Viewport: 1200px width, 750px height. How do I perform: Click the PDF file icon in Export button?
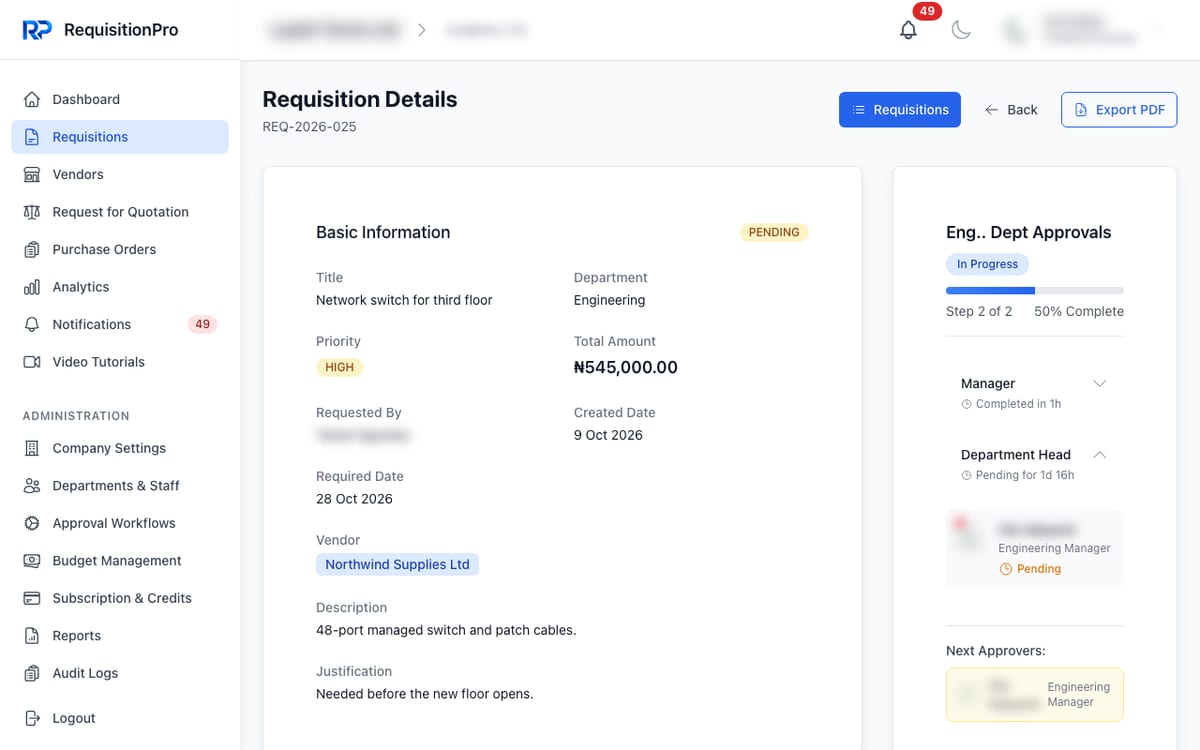tap(1081, 110)
